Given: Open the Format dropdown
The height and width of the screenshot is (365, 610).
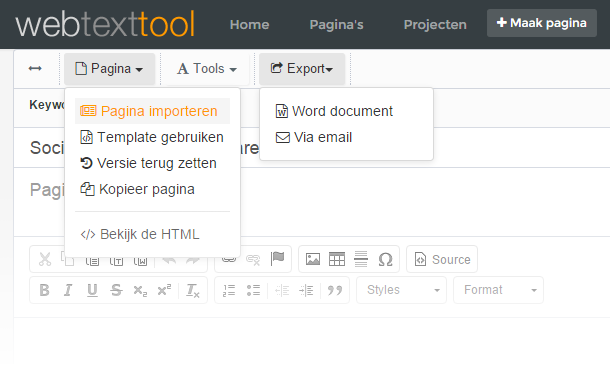Looking at the screenshot, I should 498,290.
